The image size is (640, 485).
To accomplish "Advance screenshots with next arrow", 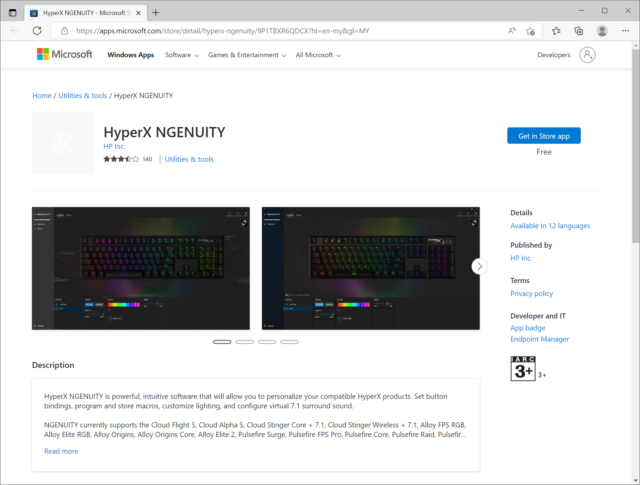I will click(x=479, y=267).
